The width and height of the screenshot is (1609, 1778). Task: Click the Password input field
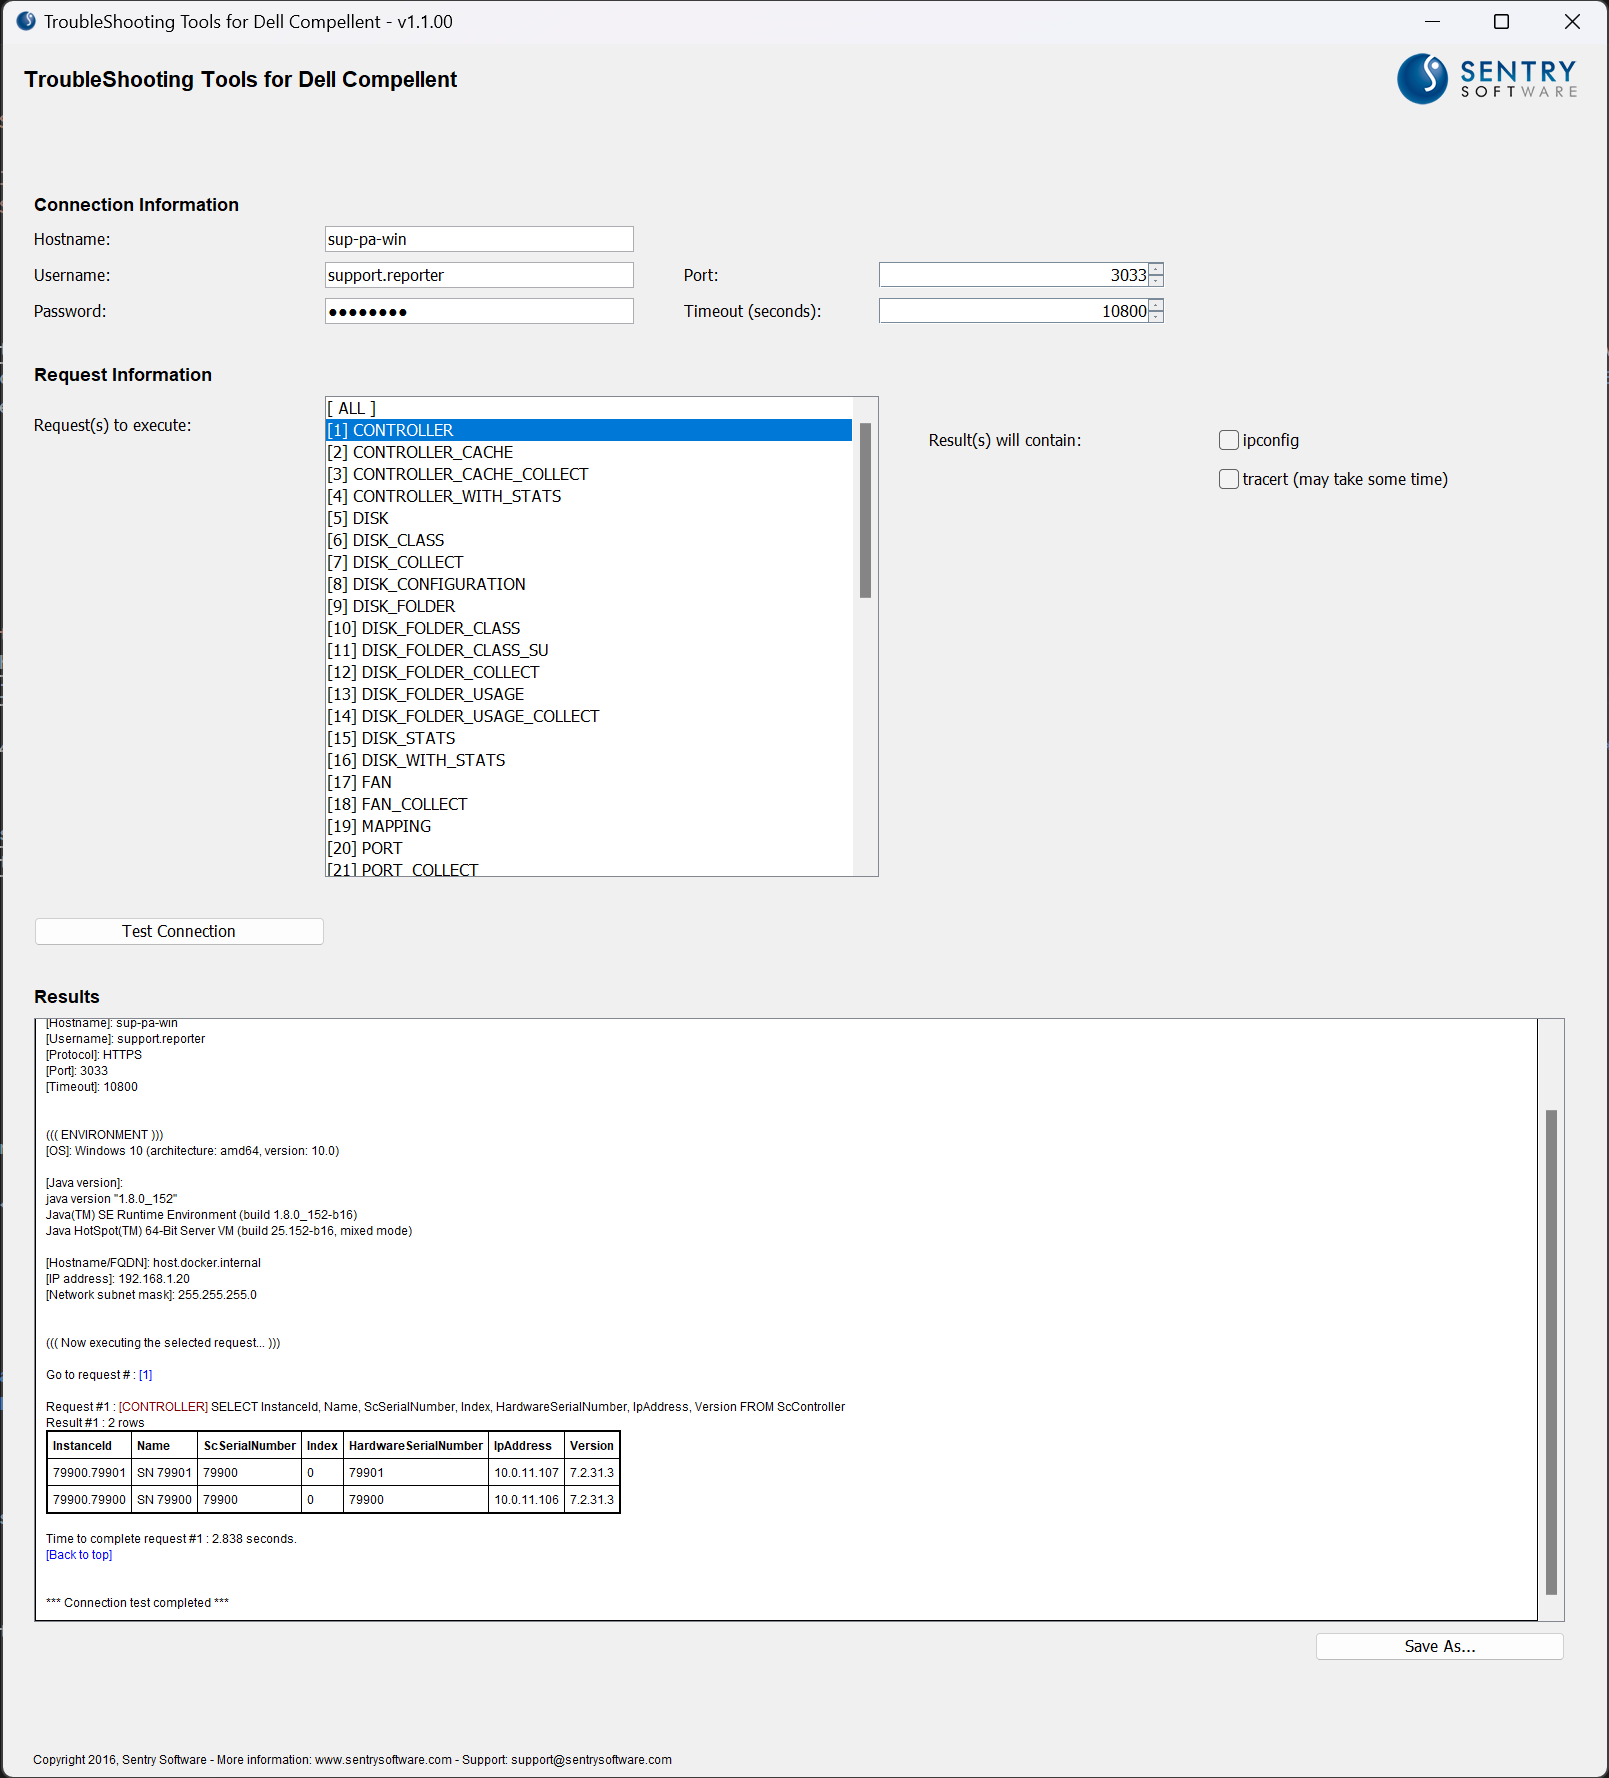coord(478,310)
